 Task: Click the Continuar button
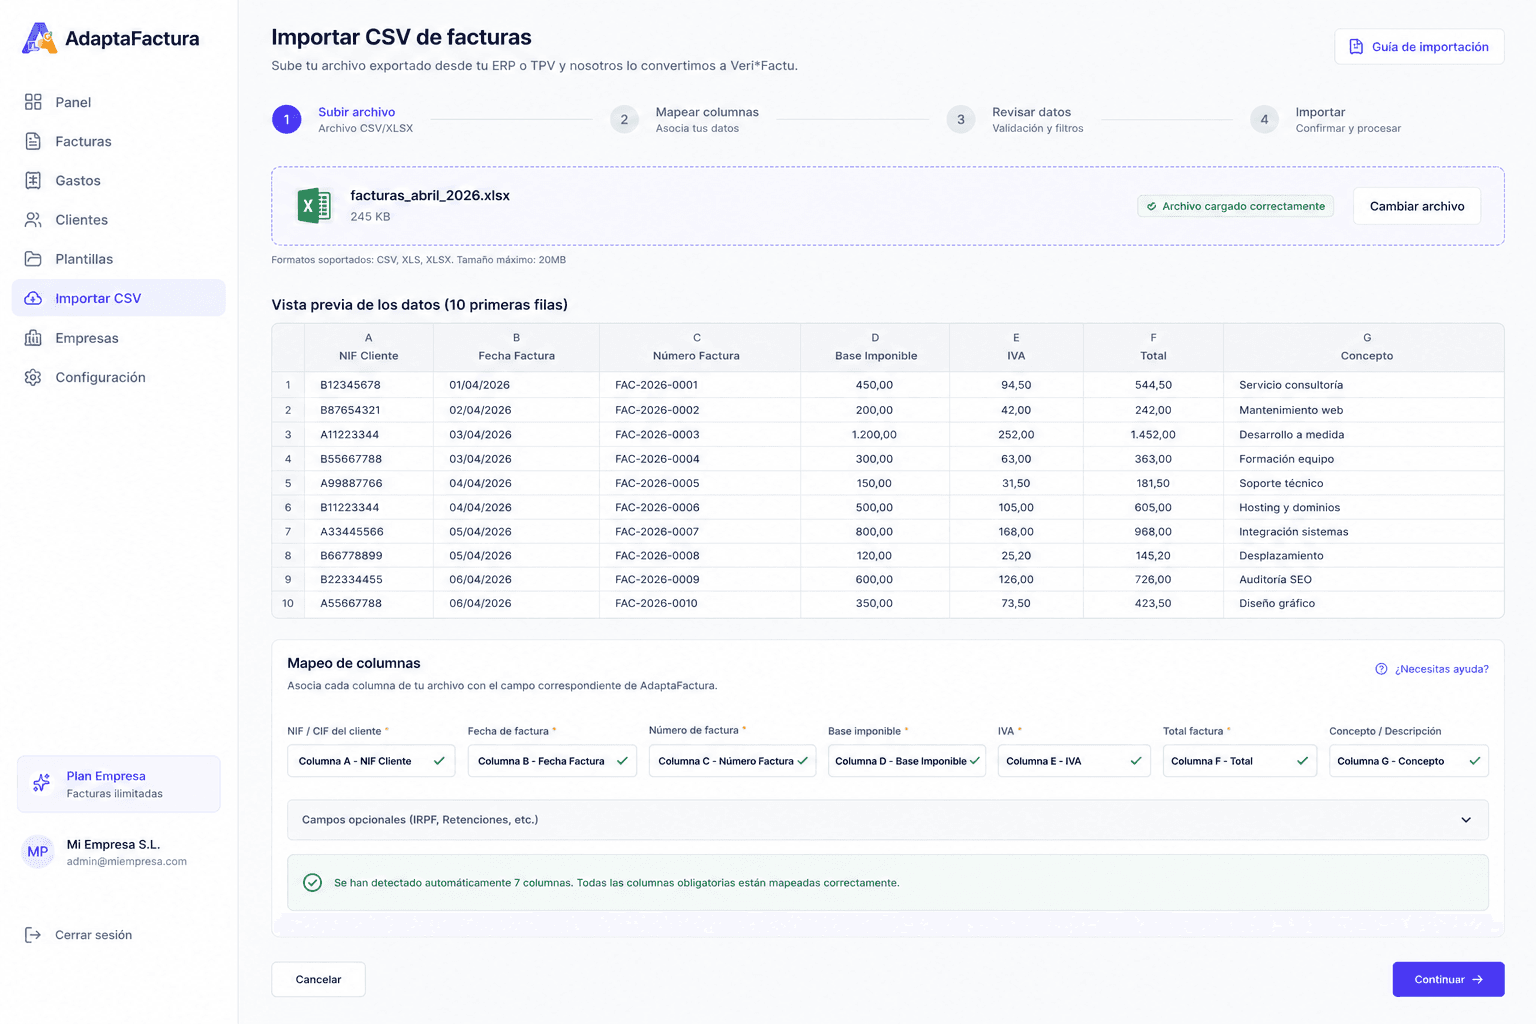(x=1448, y=980)
